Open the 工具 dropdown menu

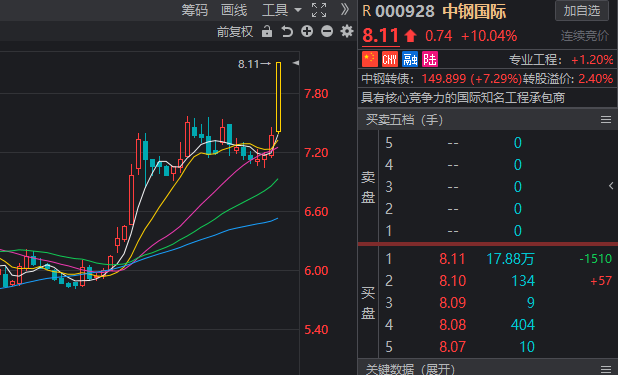(281, 10)
